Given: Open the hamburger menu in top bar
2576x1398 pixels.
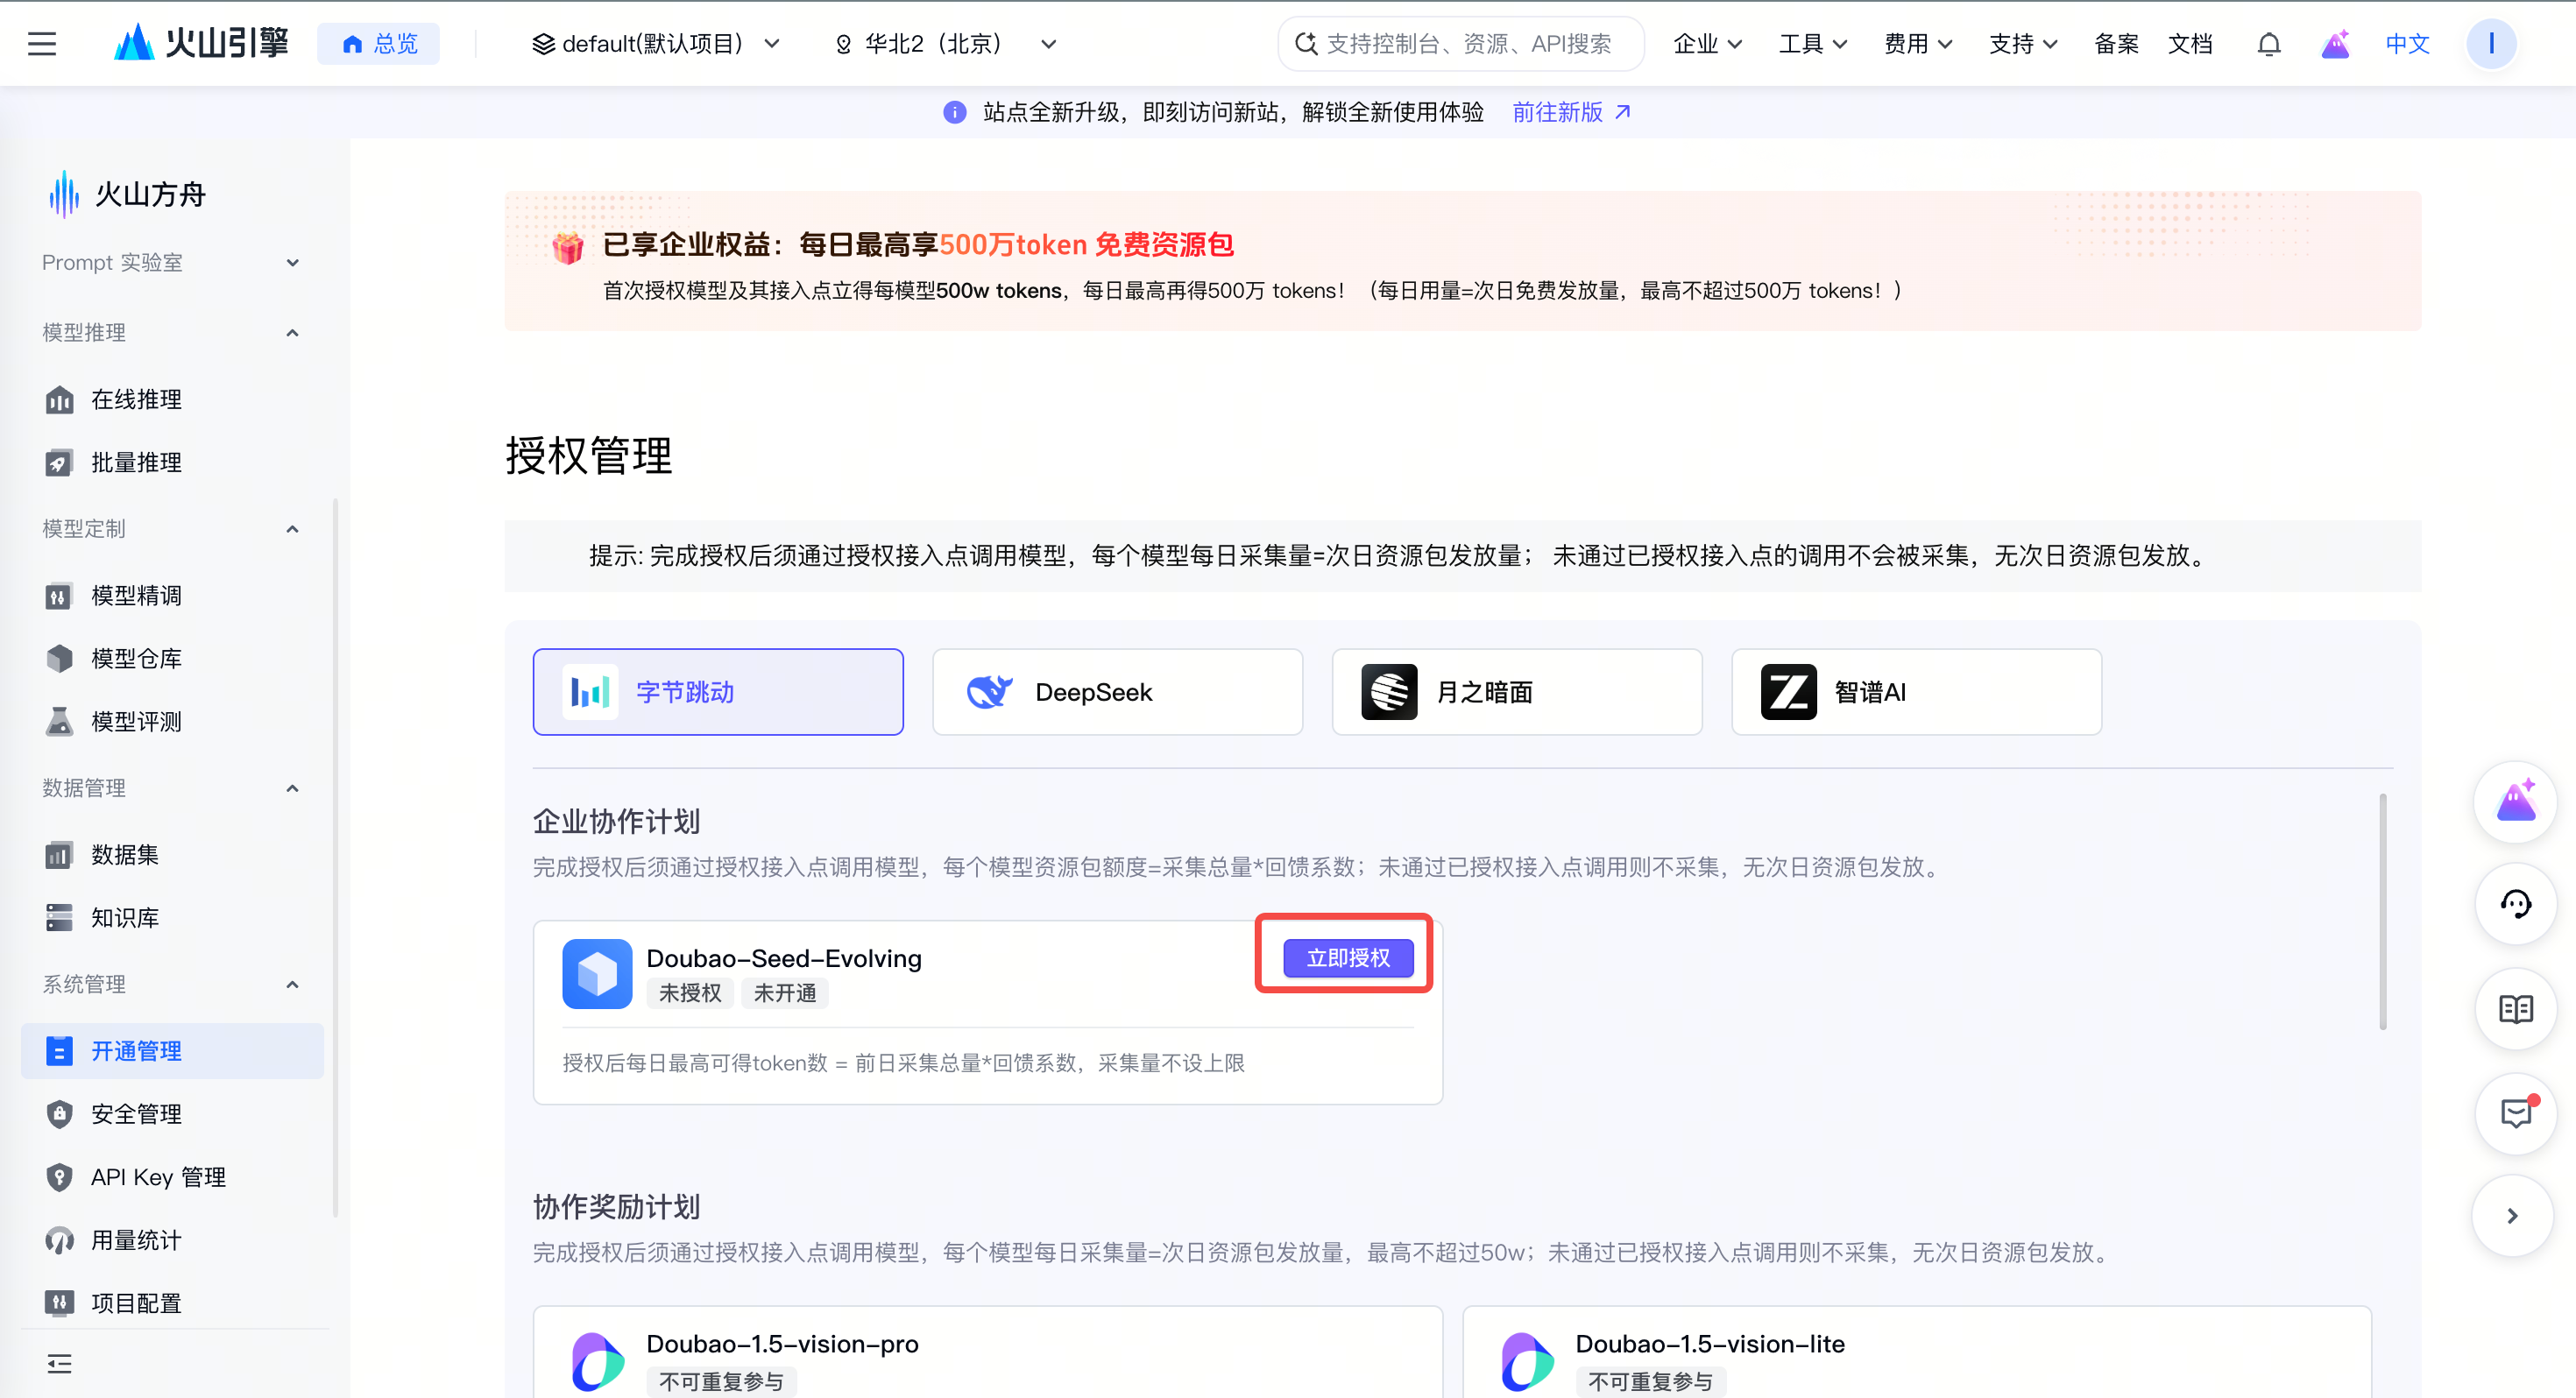Looking at the screenshot, I should coord(42,44).
